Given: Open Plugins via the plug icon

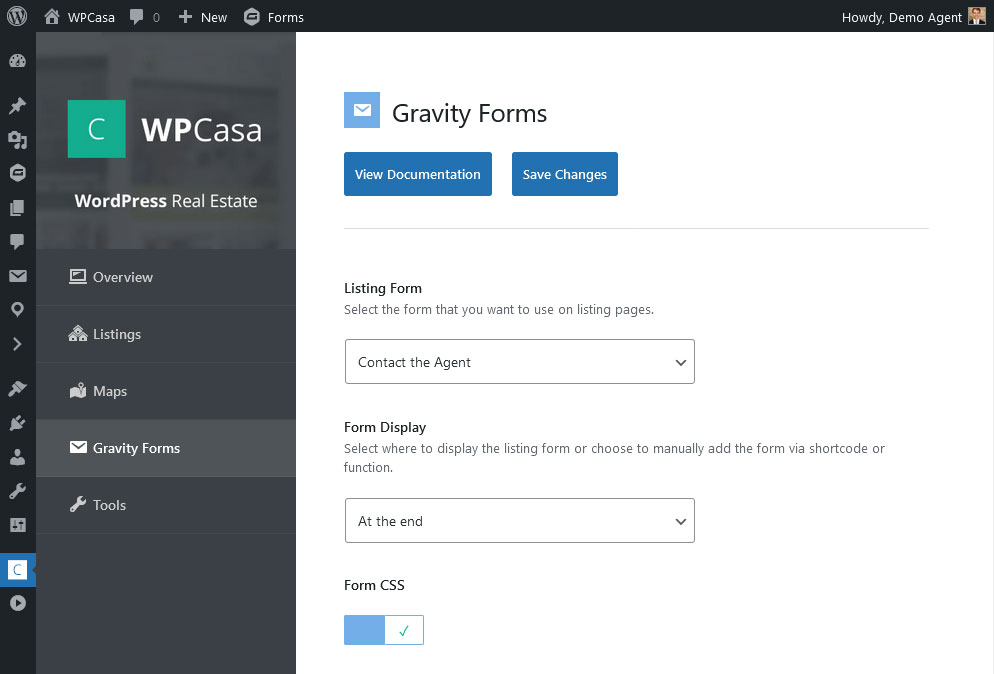Looking at the screenshot, I should pos(17,423).
